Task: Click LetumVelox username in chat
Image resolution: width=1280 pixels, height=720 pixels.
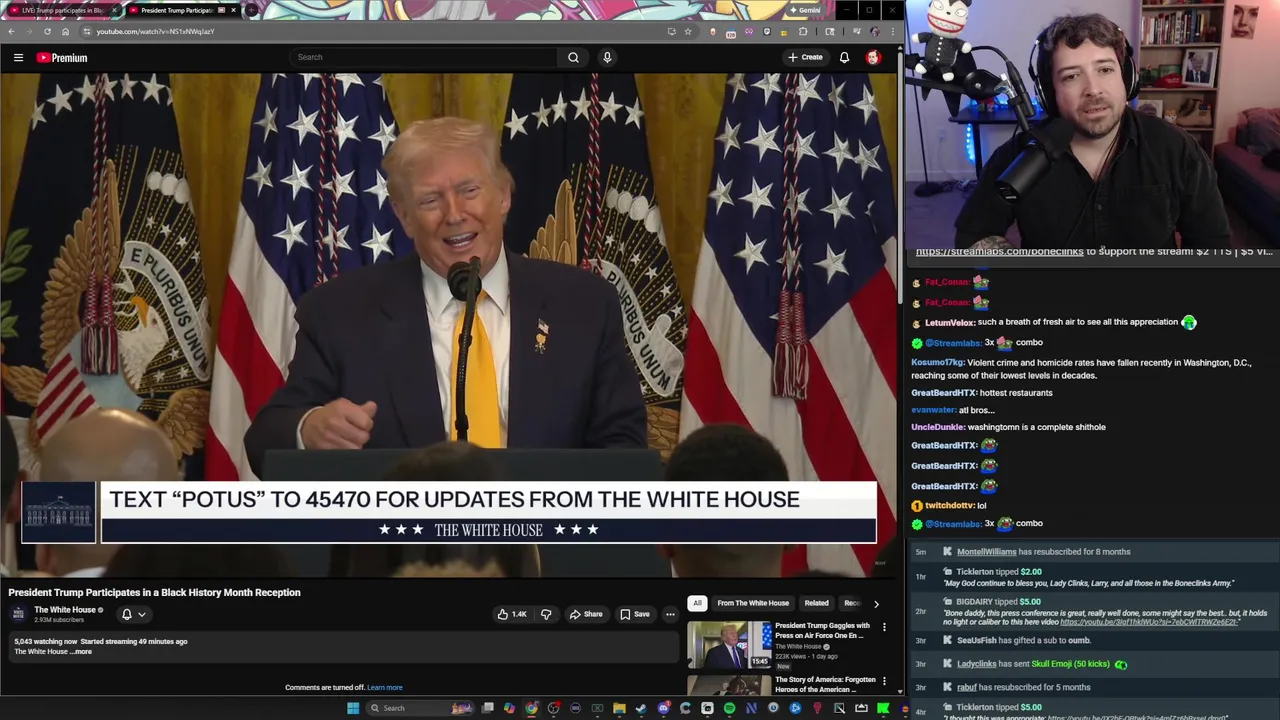Action: coord(949,322)
